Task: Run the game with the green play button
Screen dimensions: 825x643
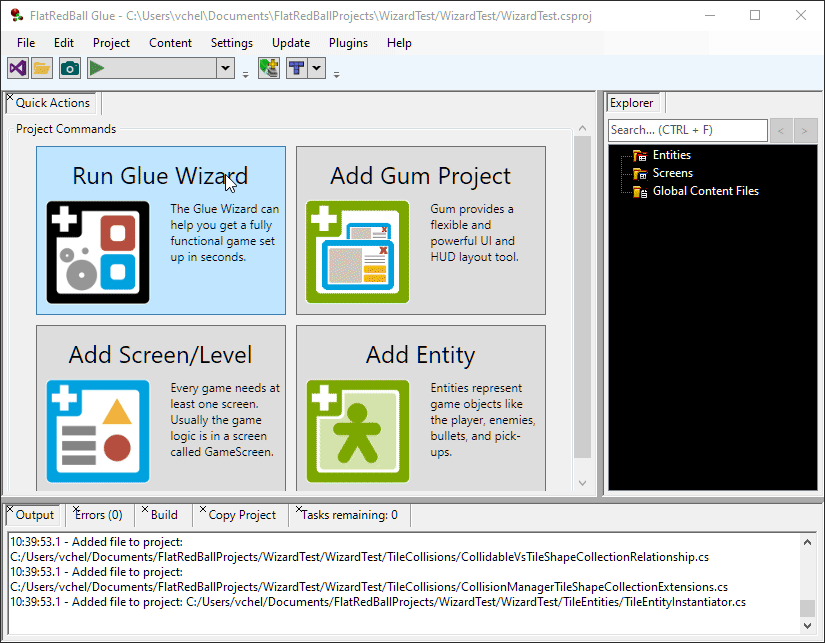Action: coord(97,68)
